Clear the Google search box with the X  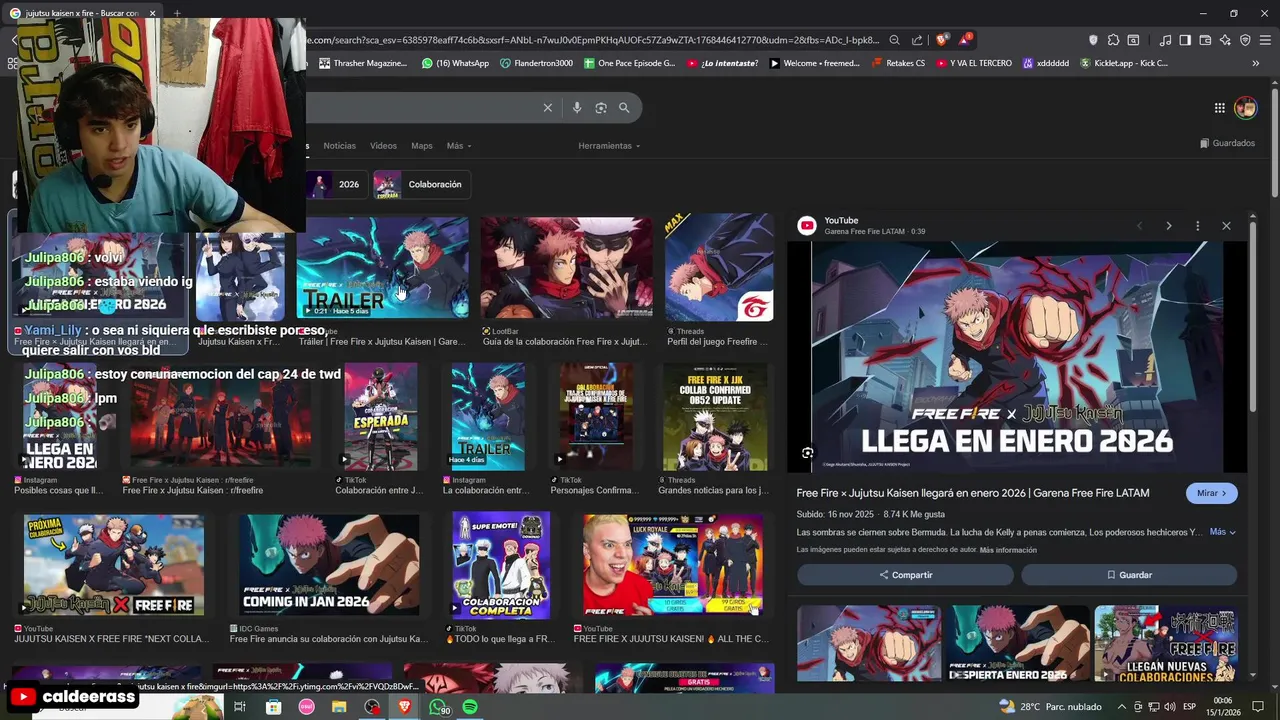[x=547, y=108]
